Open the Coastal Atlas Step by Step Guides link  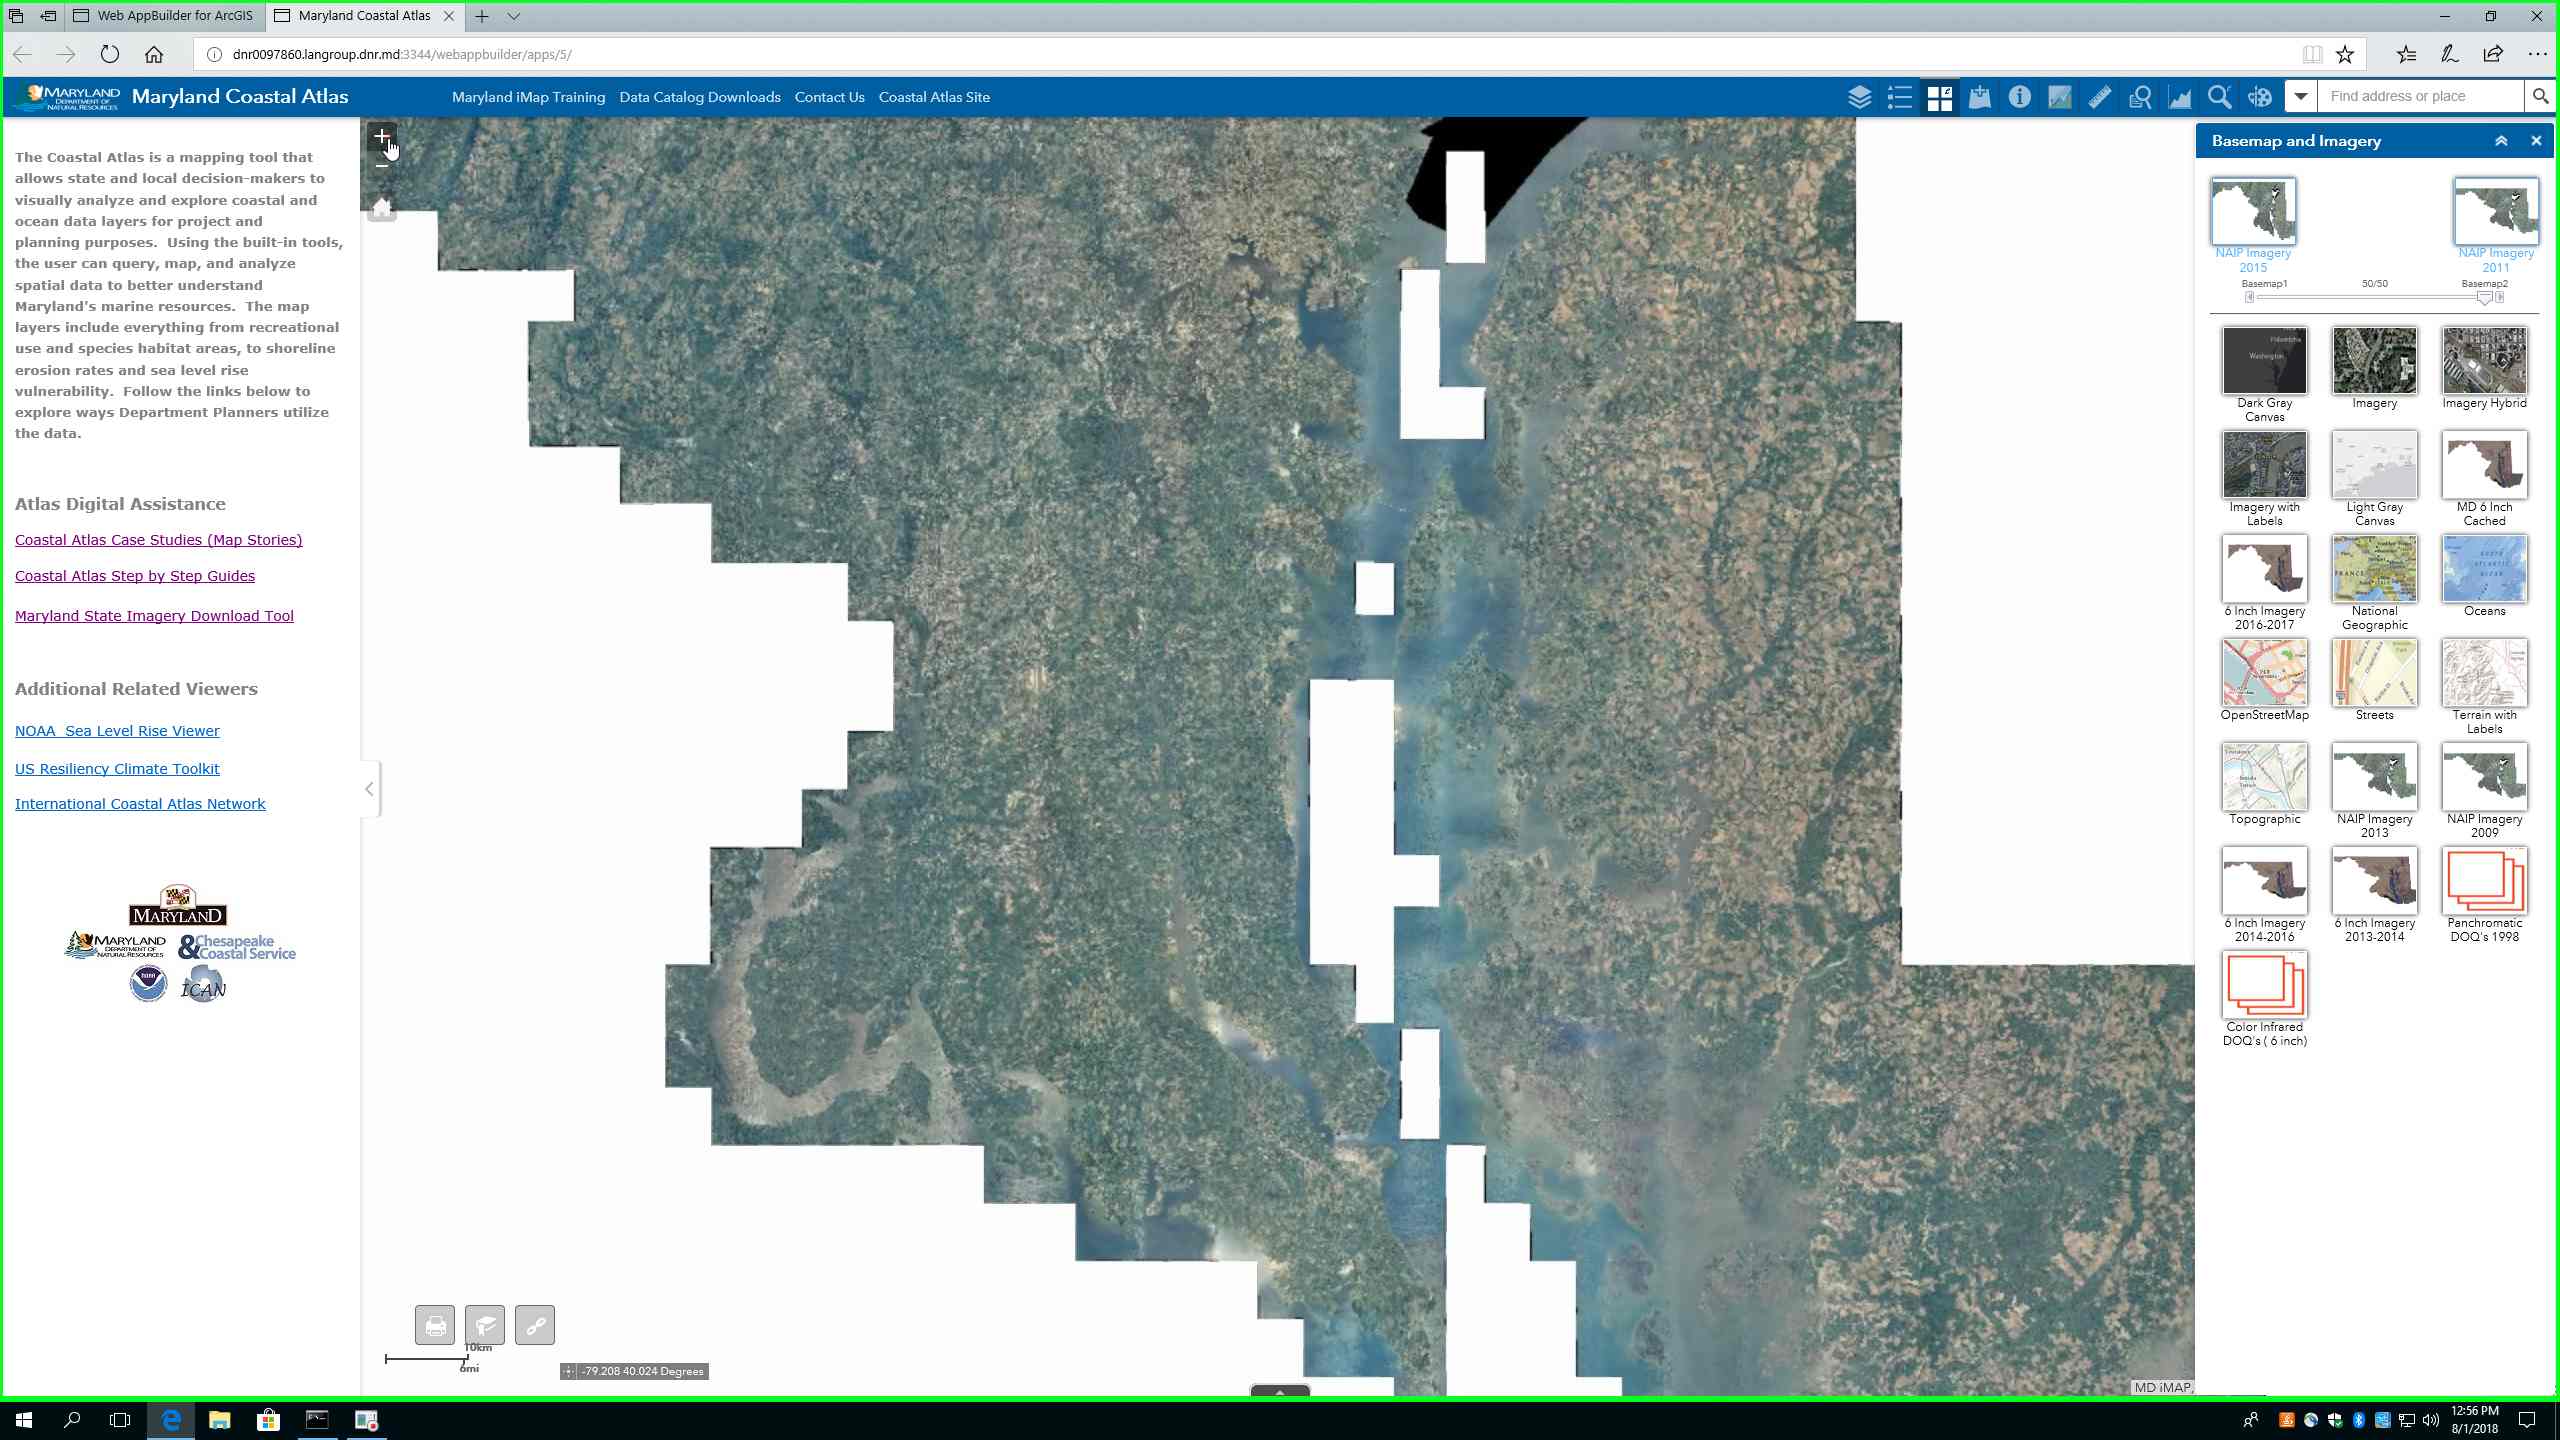135,576
